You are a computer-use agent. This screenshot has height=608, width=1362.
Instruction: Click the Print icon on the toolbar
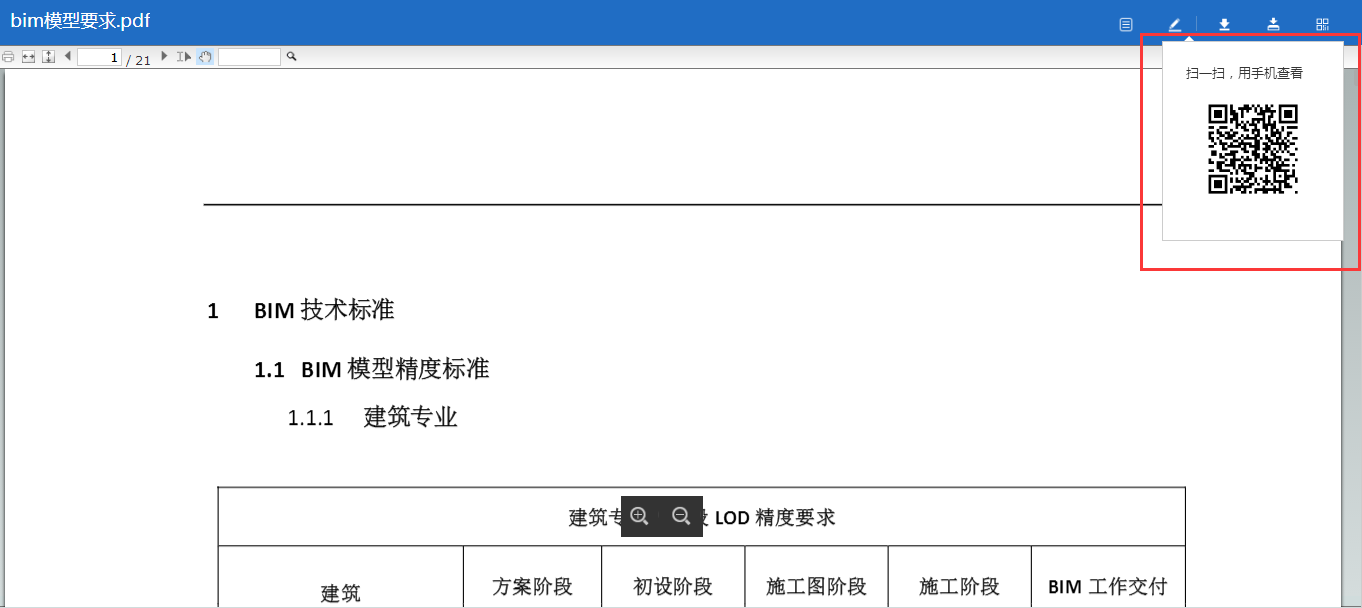tap(8, 56)
